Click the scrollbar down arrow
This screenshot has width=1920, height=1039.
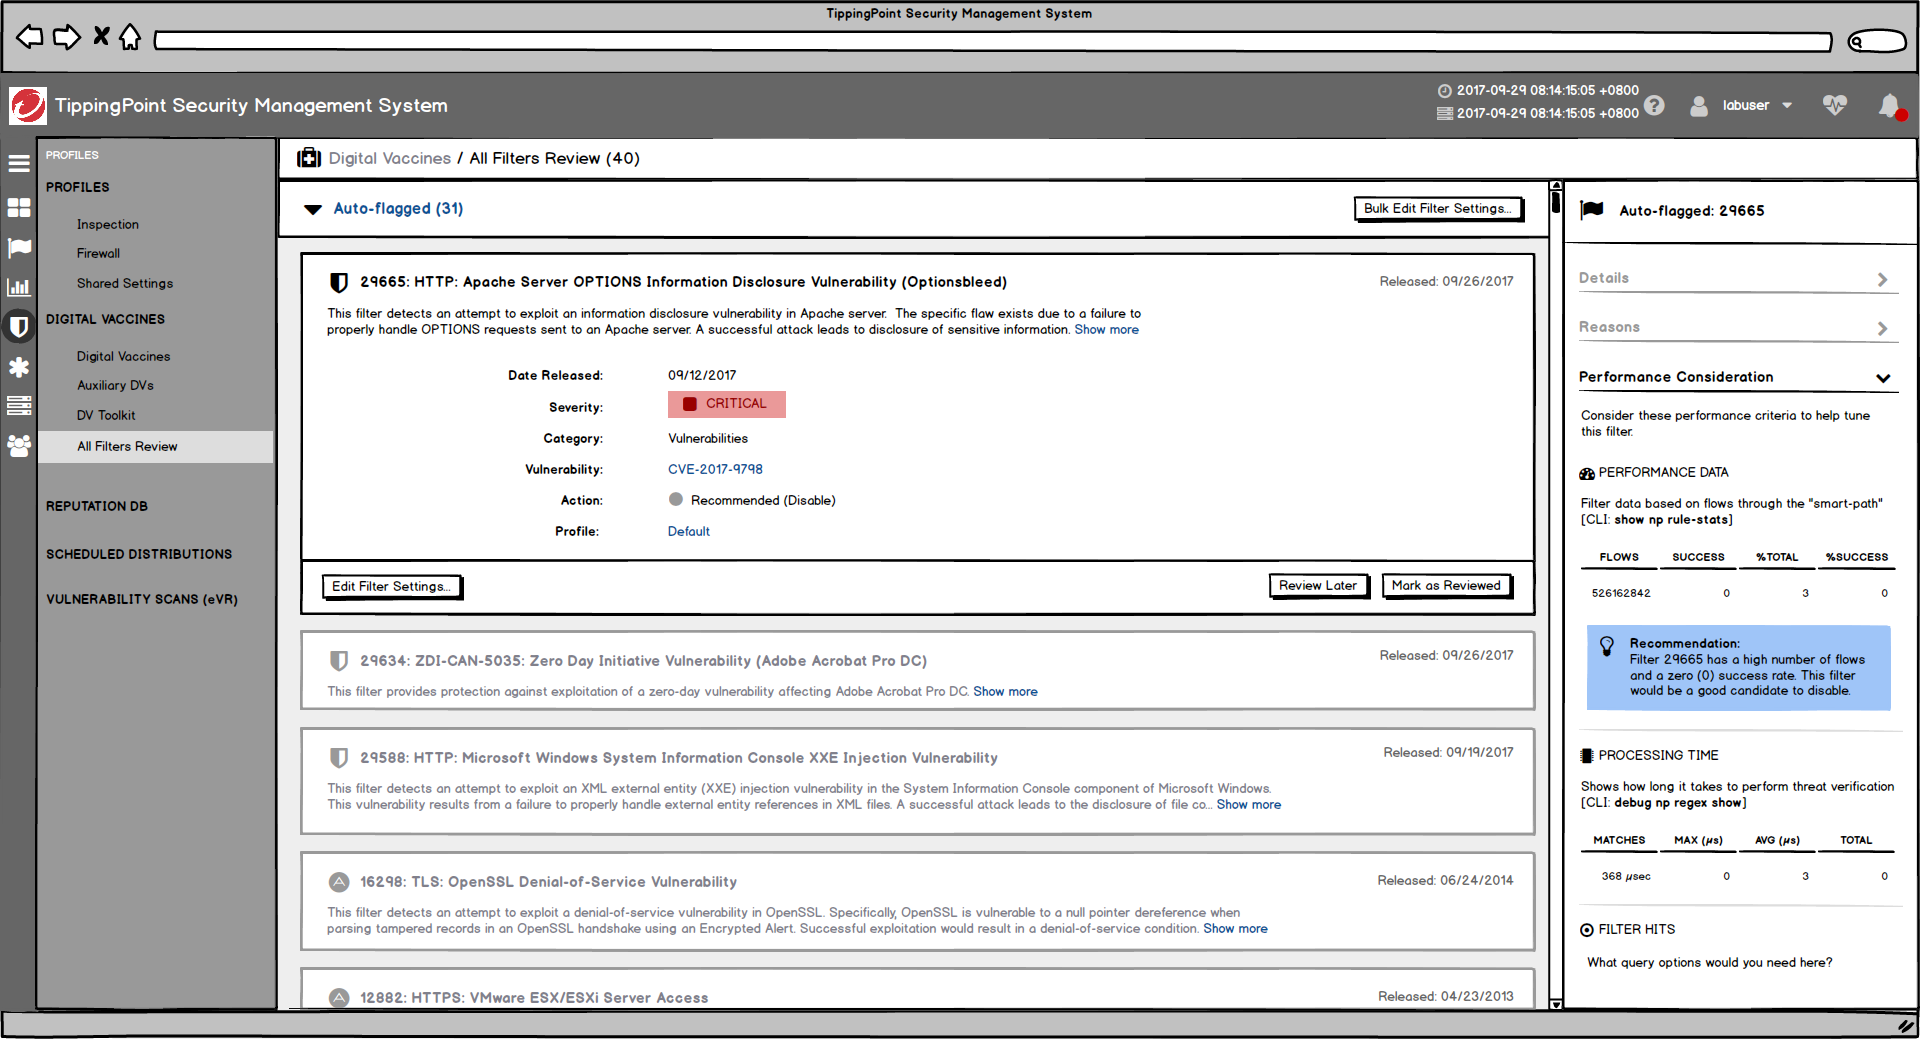point(1556,1004)
